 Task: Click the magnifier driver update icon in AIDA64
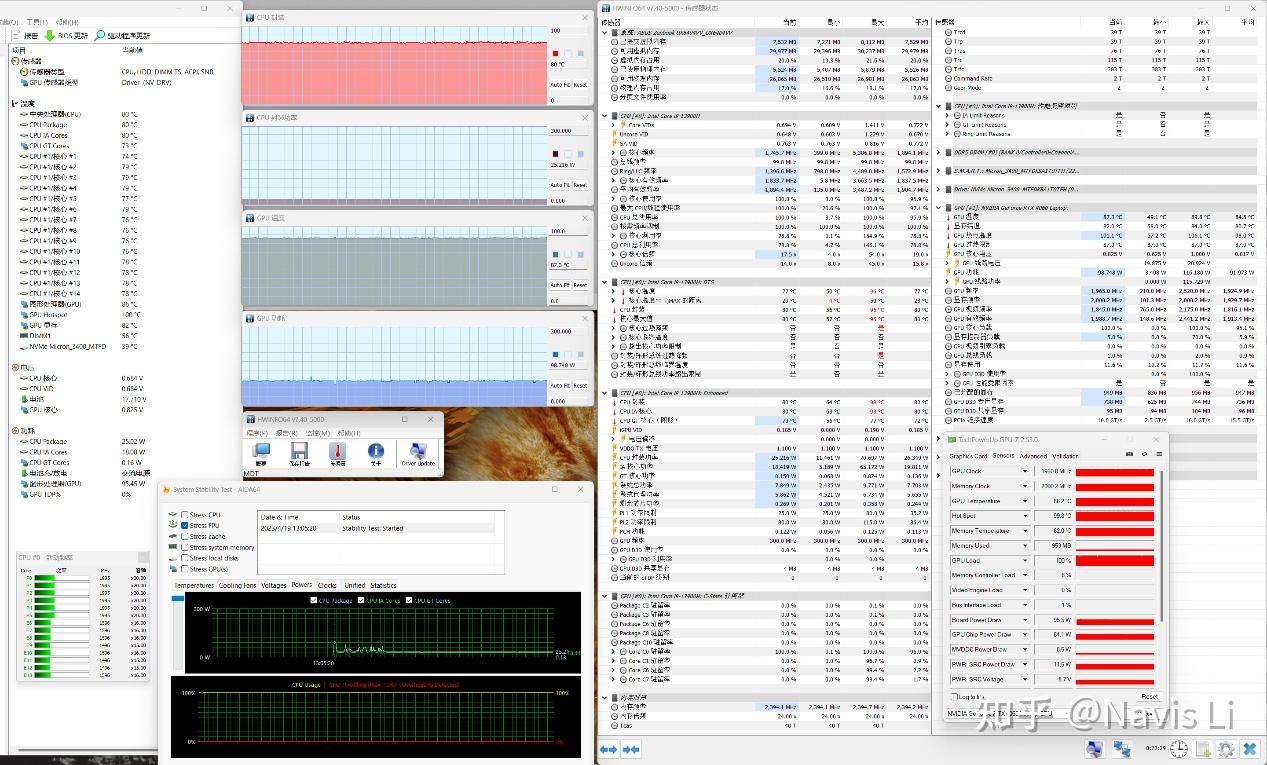click(x=99, y=35)
